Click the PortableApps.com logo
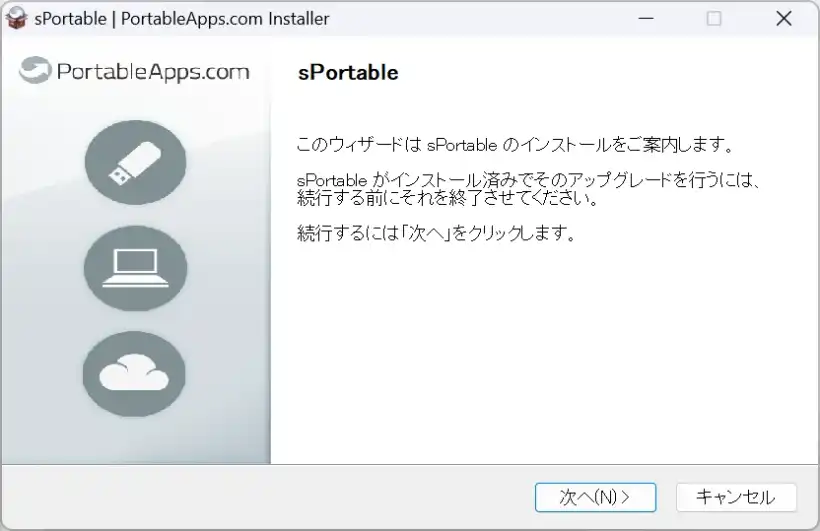The height and width of the screenshot is (531, 820). coord(134,71)
